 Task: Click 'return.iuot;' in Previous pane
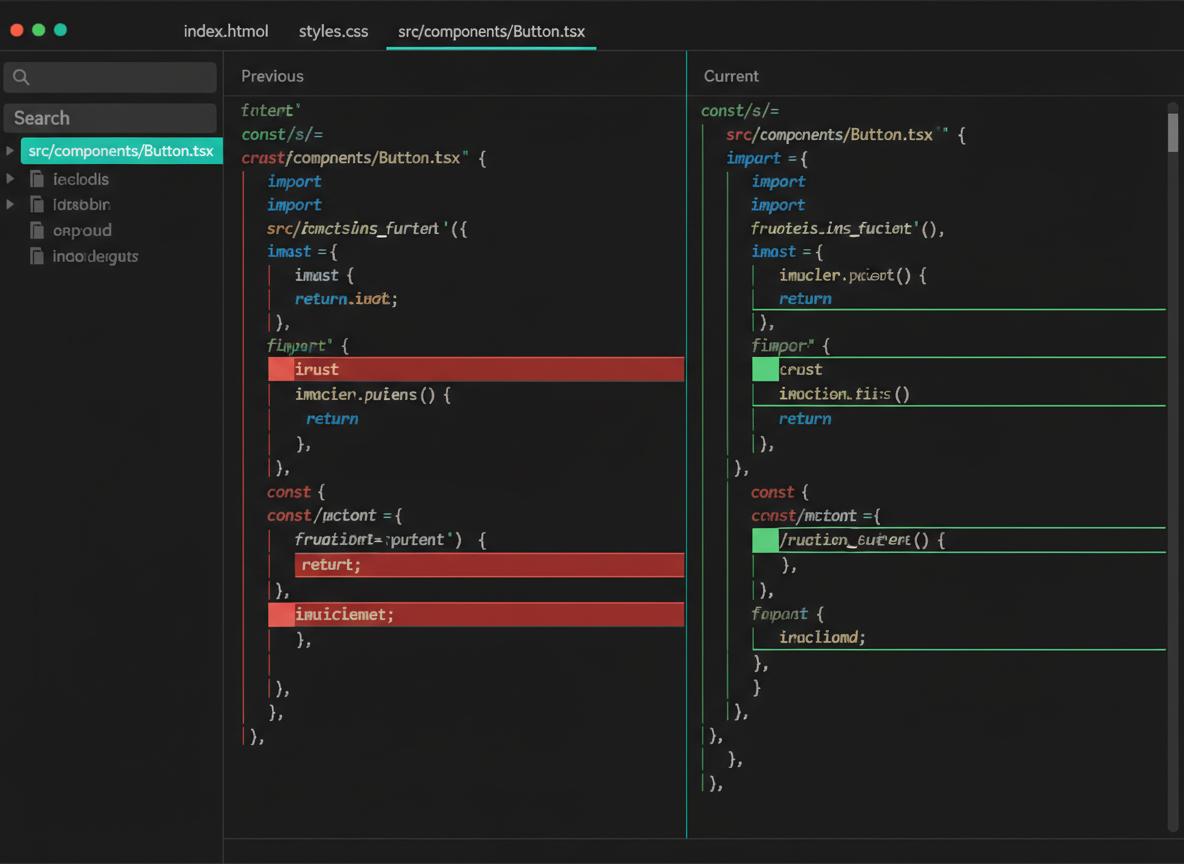pos(346,299)
